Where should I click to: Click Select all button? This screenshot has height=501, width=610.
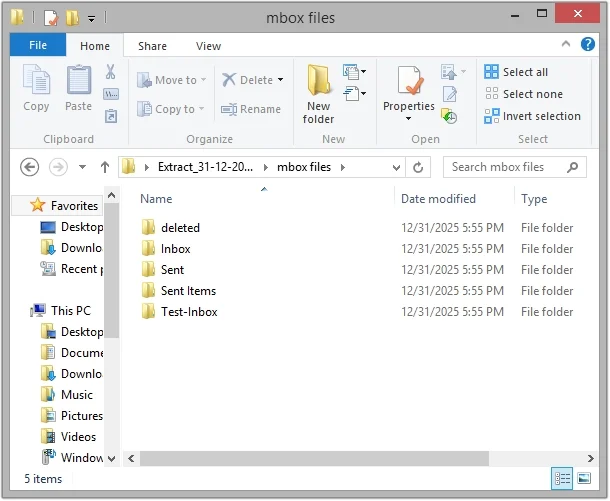(x=516, y=72)
